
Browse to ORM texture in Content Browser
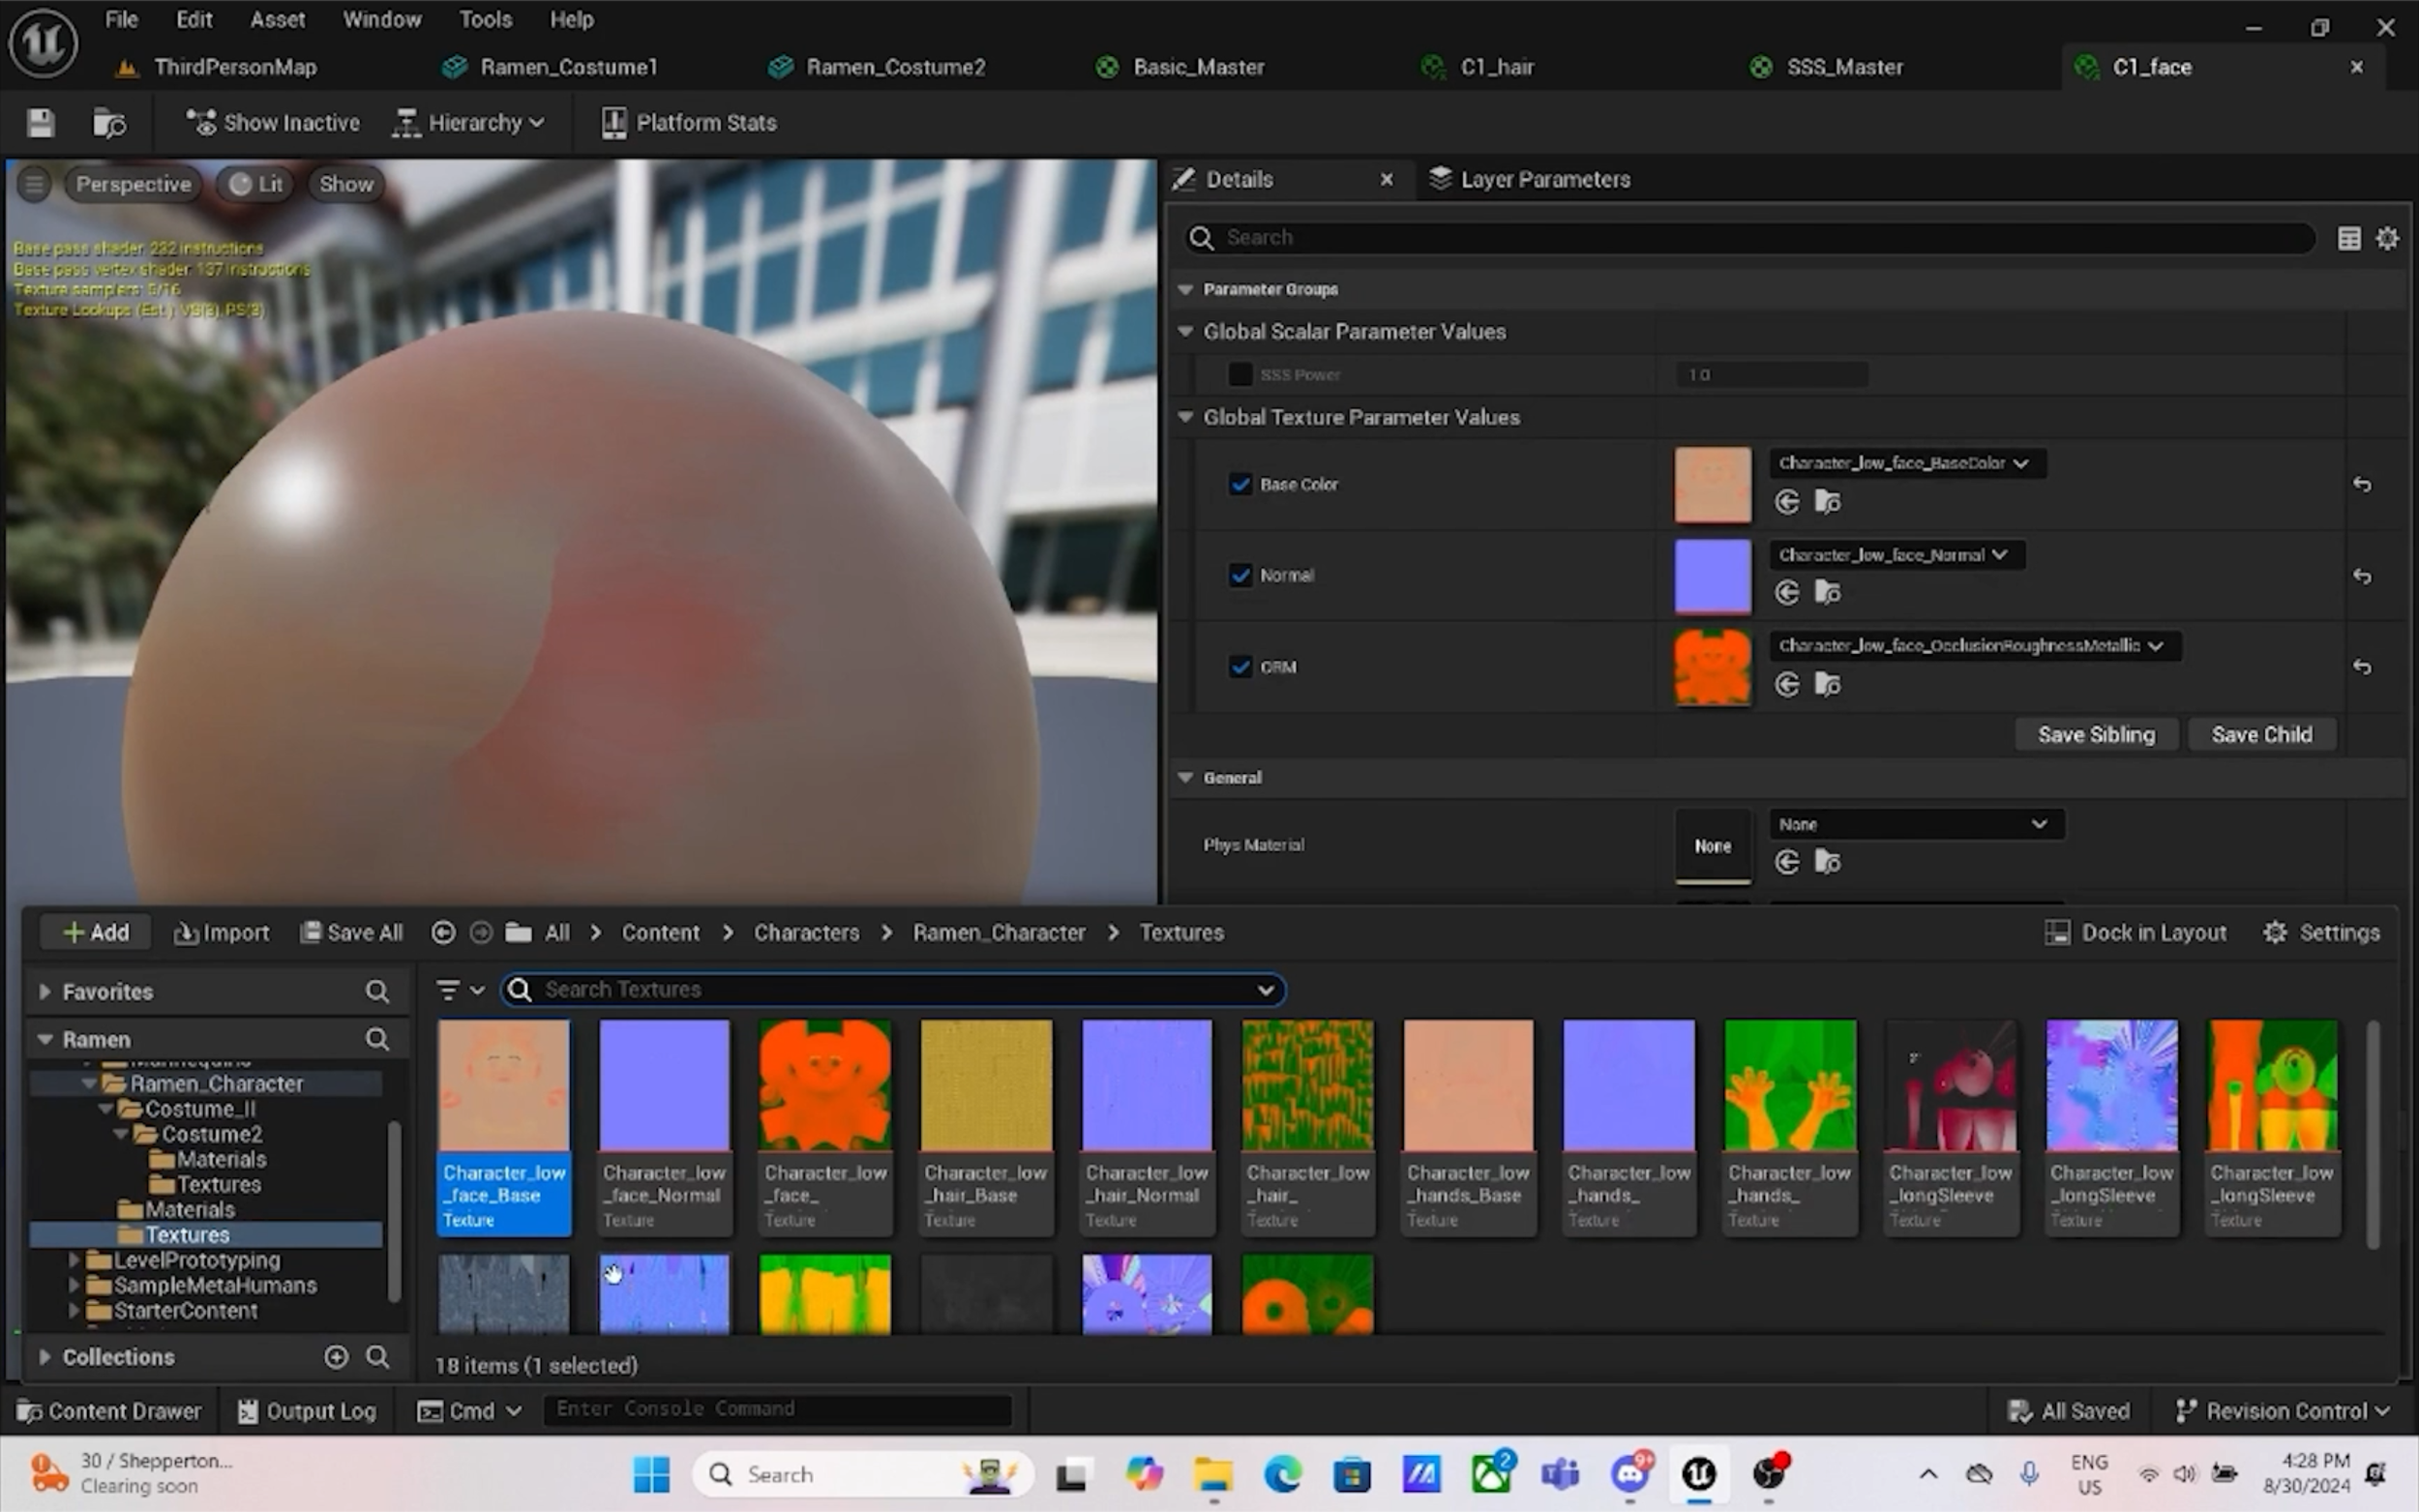[1828, 685]
